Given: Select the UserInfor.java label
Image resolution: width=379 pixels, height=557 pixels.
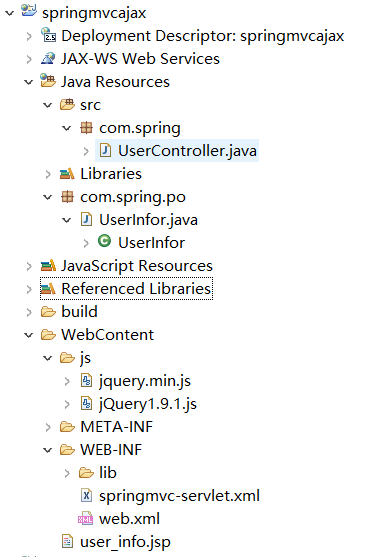Looking at the screenshot, I should coord(148,220).
